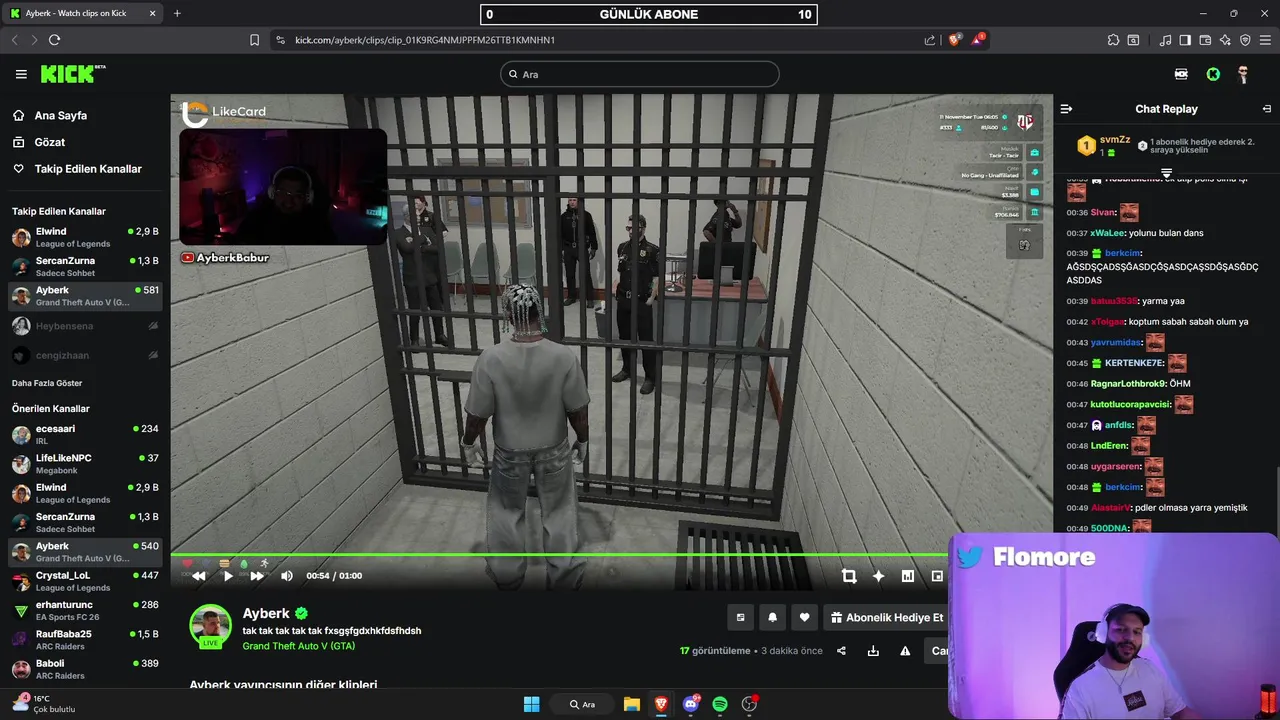Open the Kick hamburger menu

click(21, 74)
